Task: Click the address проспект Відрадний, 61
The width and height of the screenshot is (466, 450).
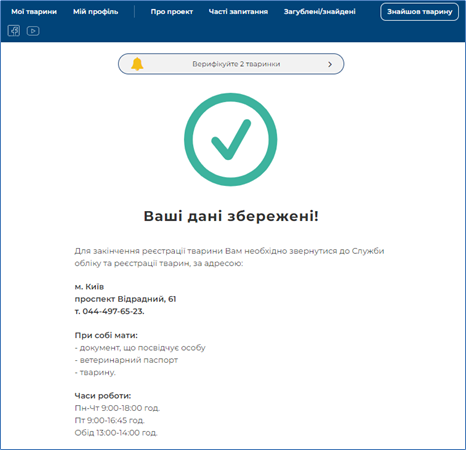Action: tap(125, 299)
